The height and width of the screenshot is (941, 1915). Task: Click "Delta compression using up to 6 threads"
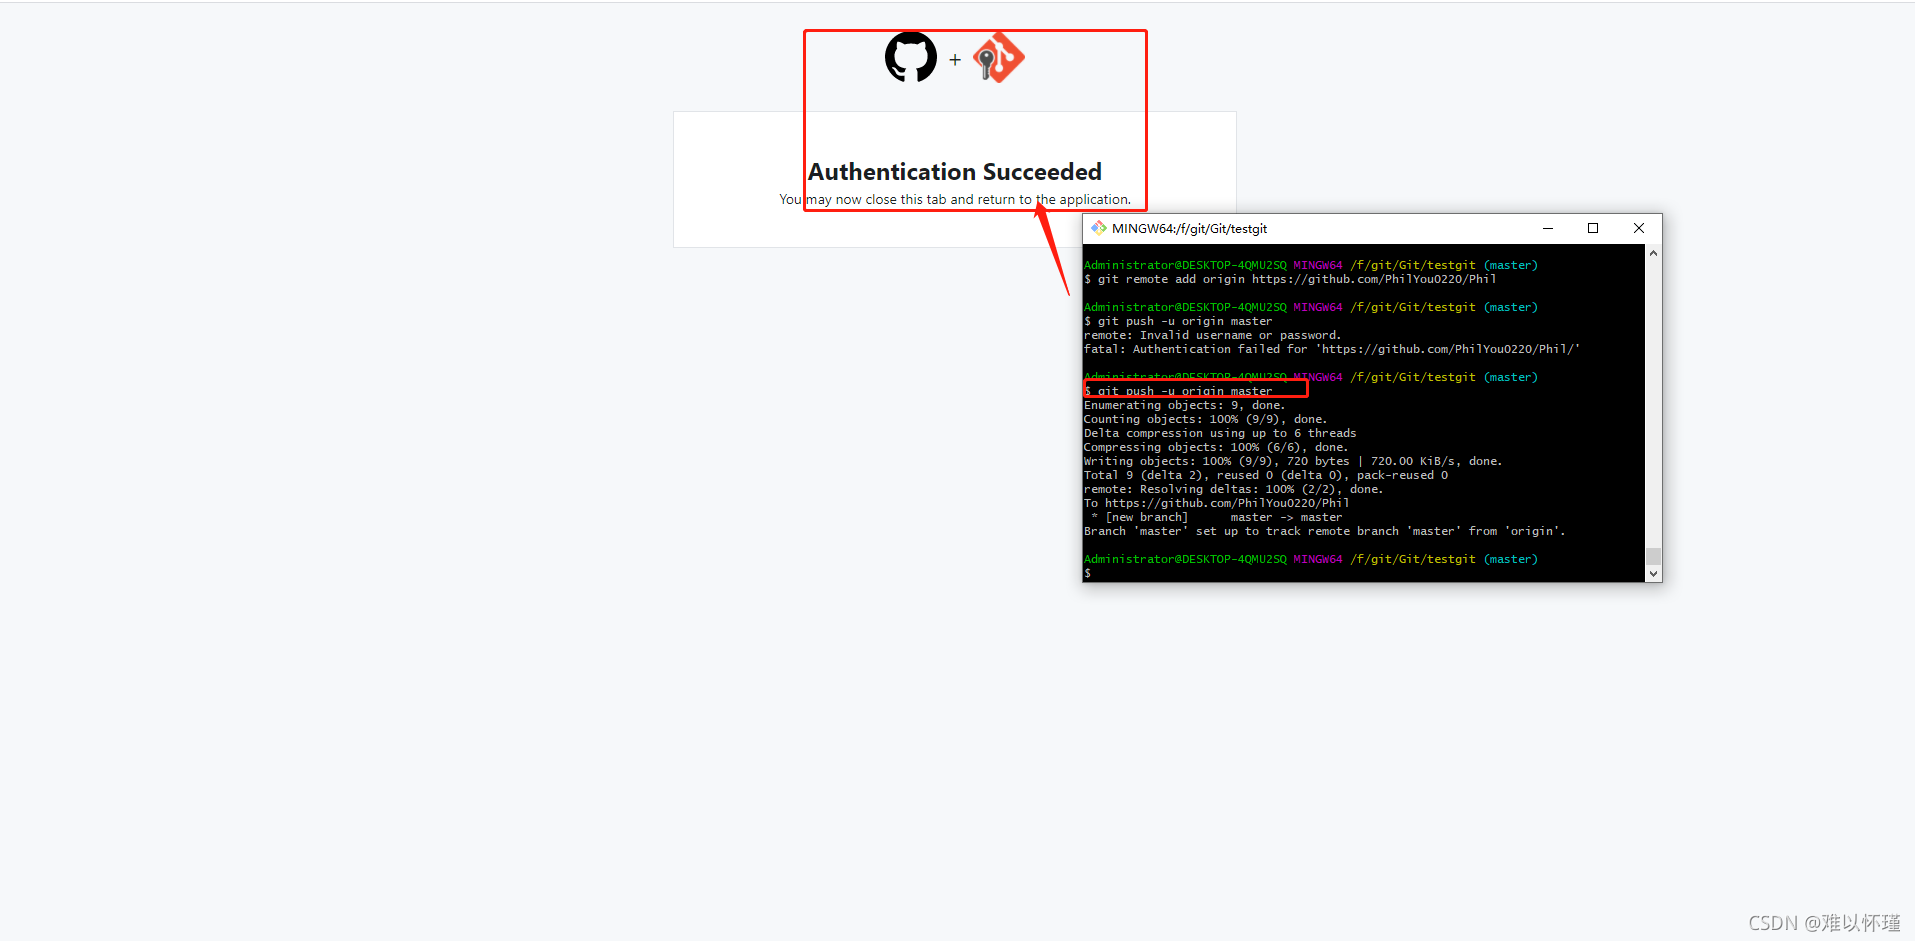1220,433
